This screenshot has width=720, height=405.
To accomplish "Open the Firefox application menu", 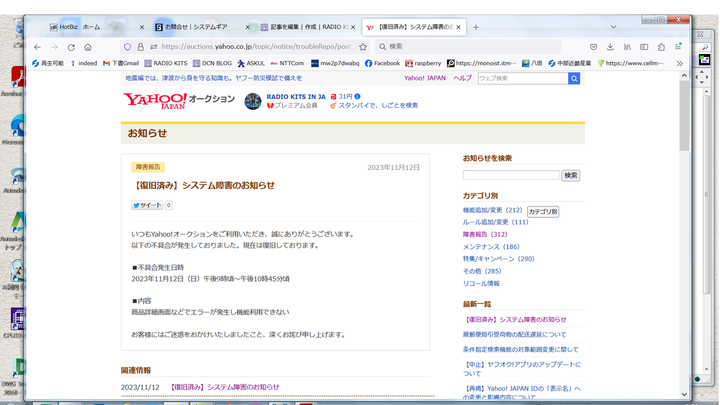I will click(x=679, y=47).
